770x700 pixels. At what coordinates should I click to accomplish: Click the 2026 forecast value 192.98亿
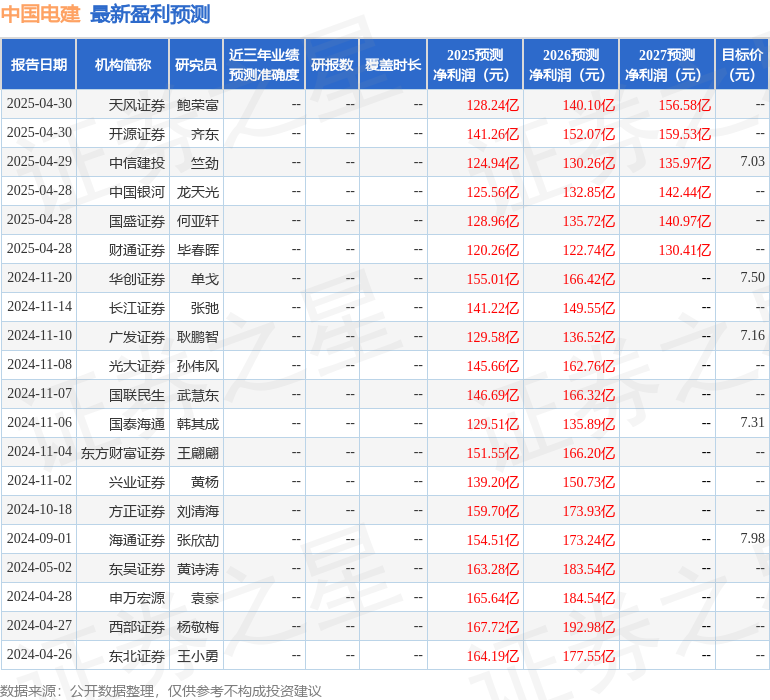pyautogui.click(x=588, y=626)
